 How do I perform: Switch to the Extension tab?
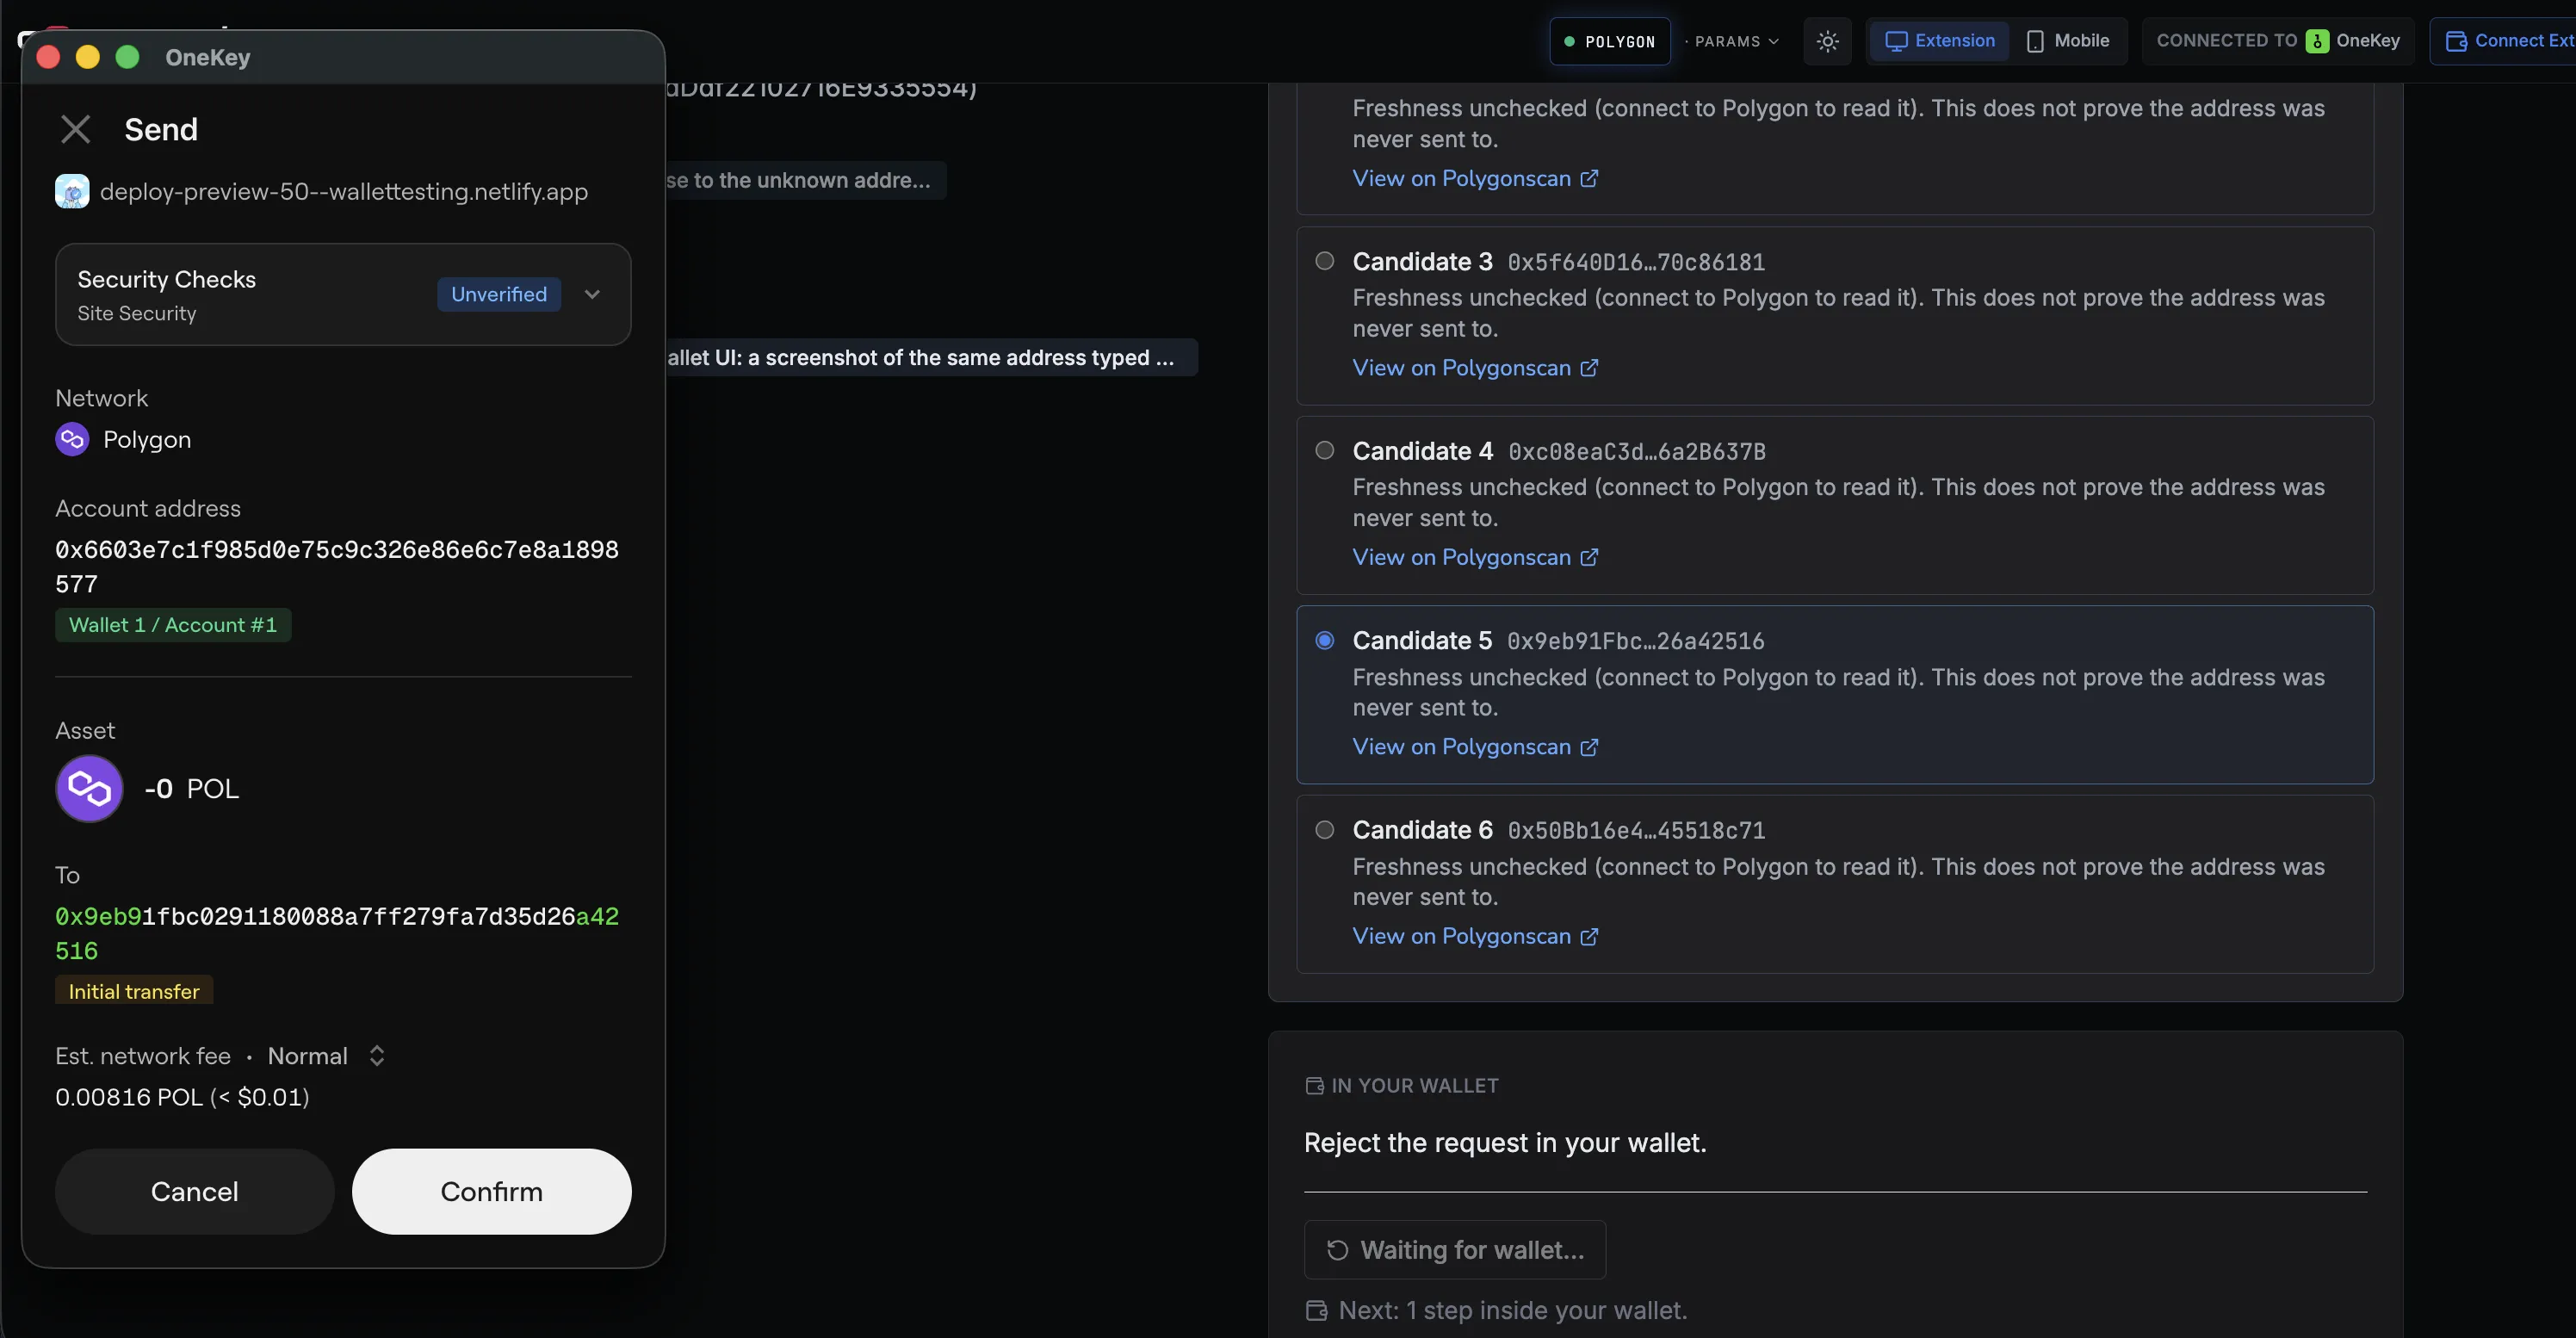(x=1939, y=41)
